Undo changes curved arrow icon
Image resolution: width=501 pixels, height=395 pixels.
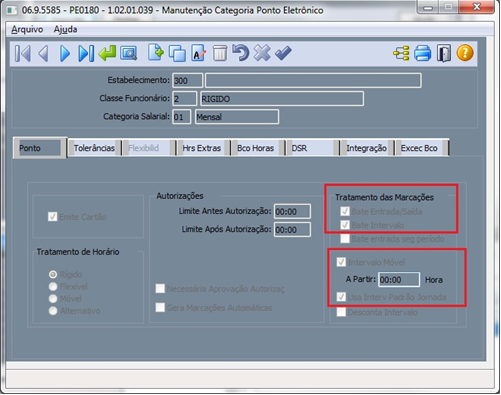click(240, 53)
